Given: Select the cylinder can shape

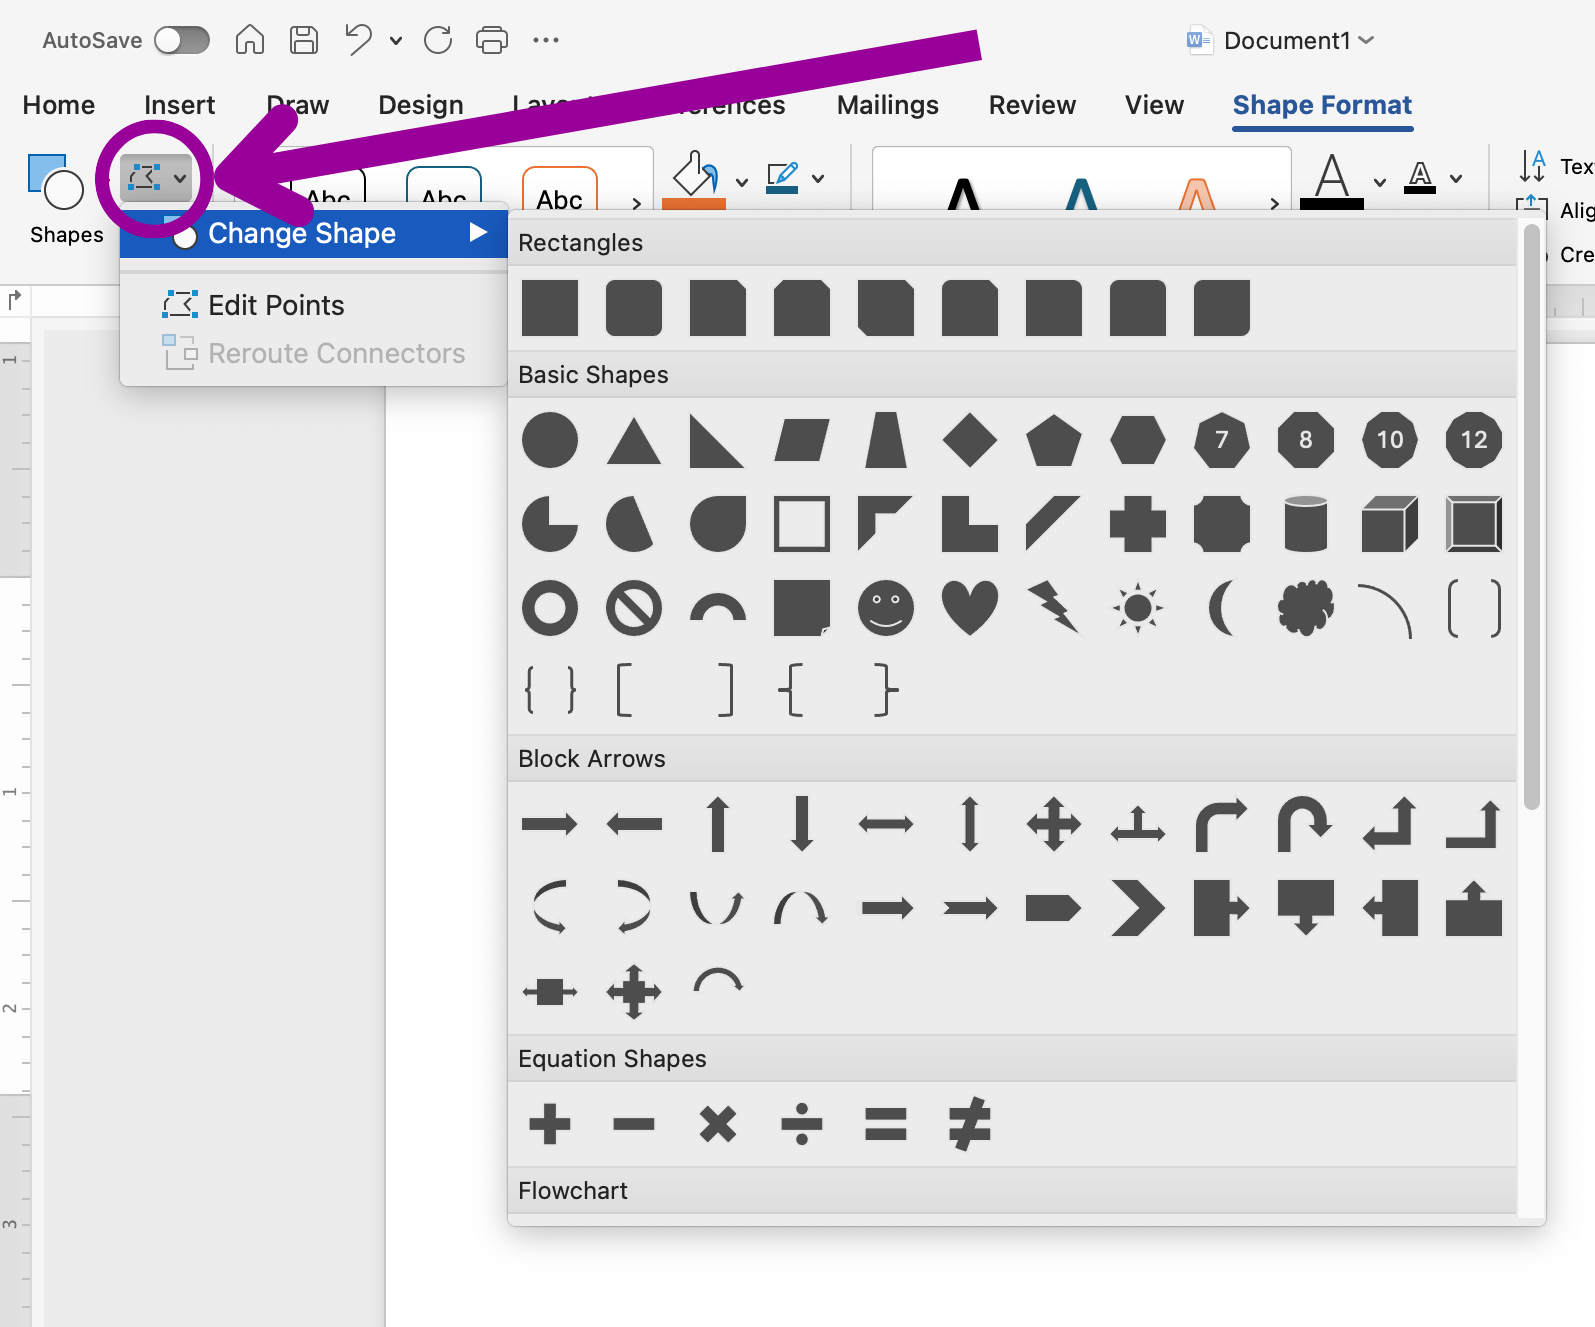Looking at the screenshot, I should coord(1306,524).
